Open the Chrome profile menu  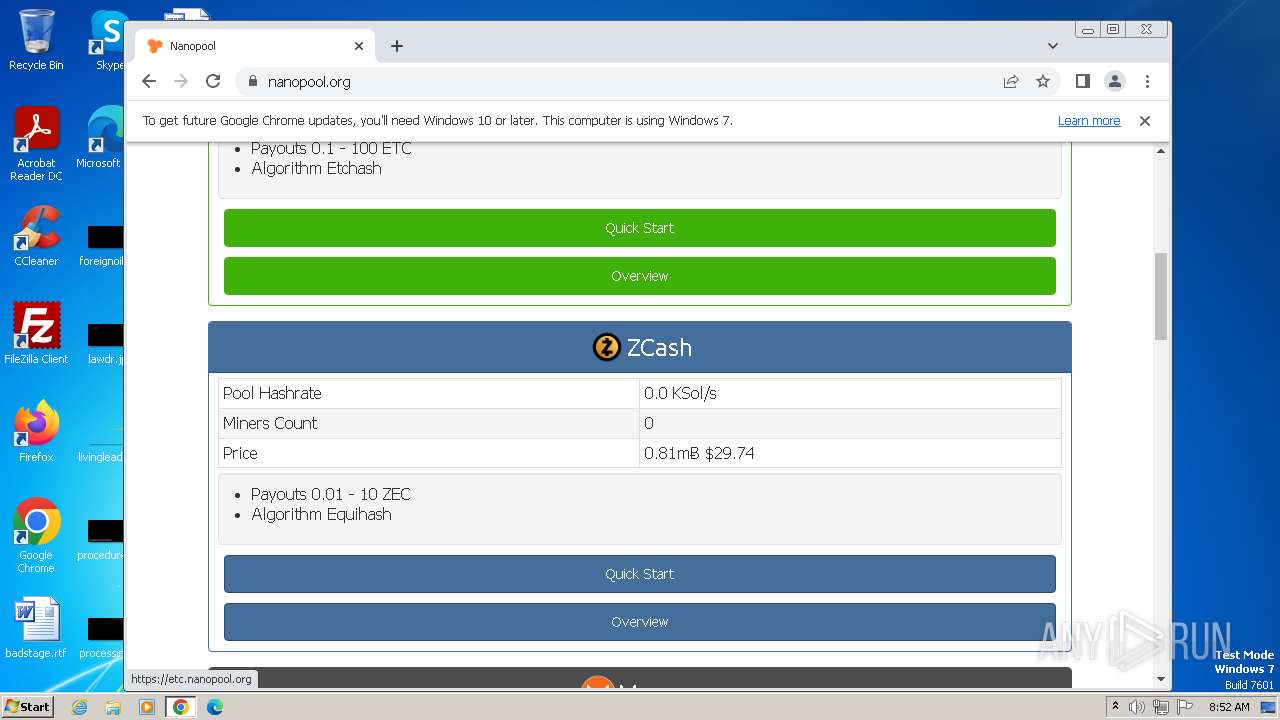[1115, 82]
